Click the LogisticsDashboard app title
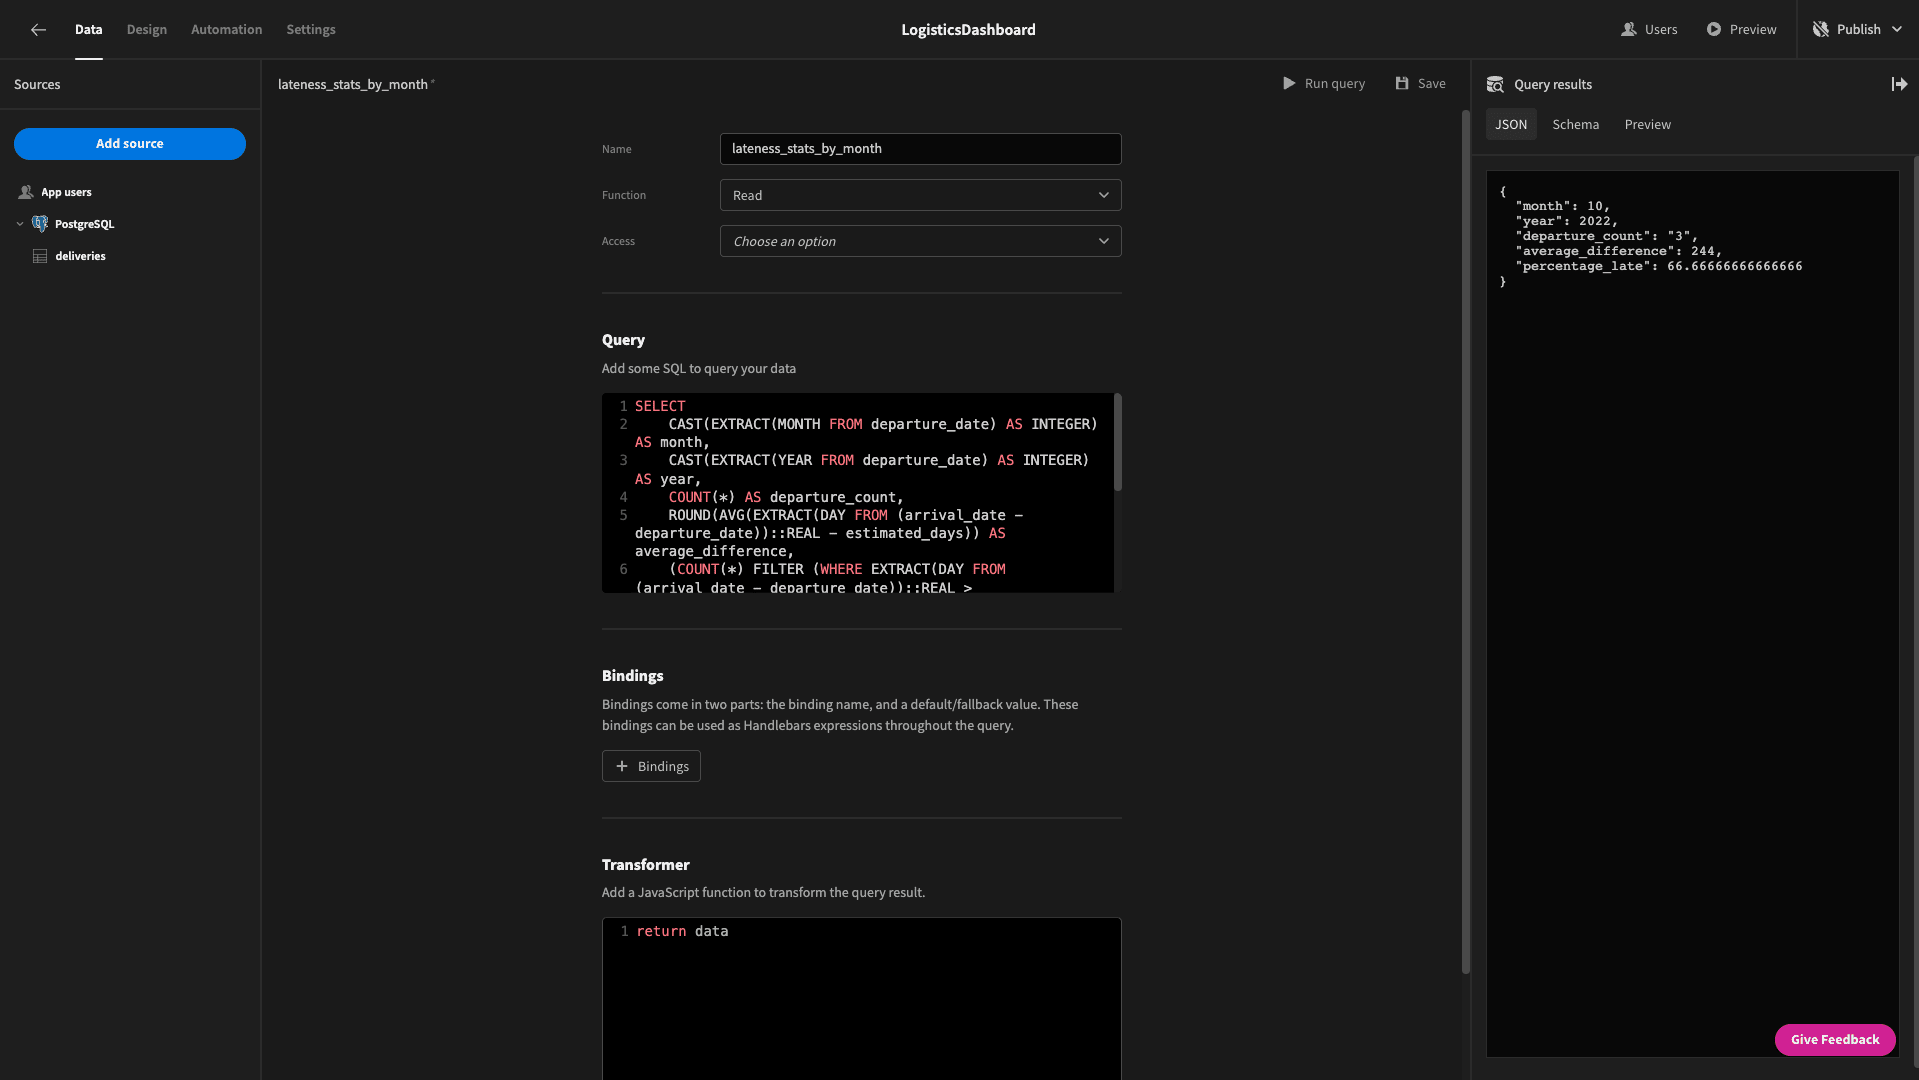1919x1080 pixels. (x=968, y=30)
